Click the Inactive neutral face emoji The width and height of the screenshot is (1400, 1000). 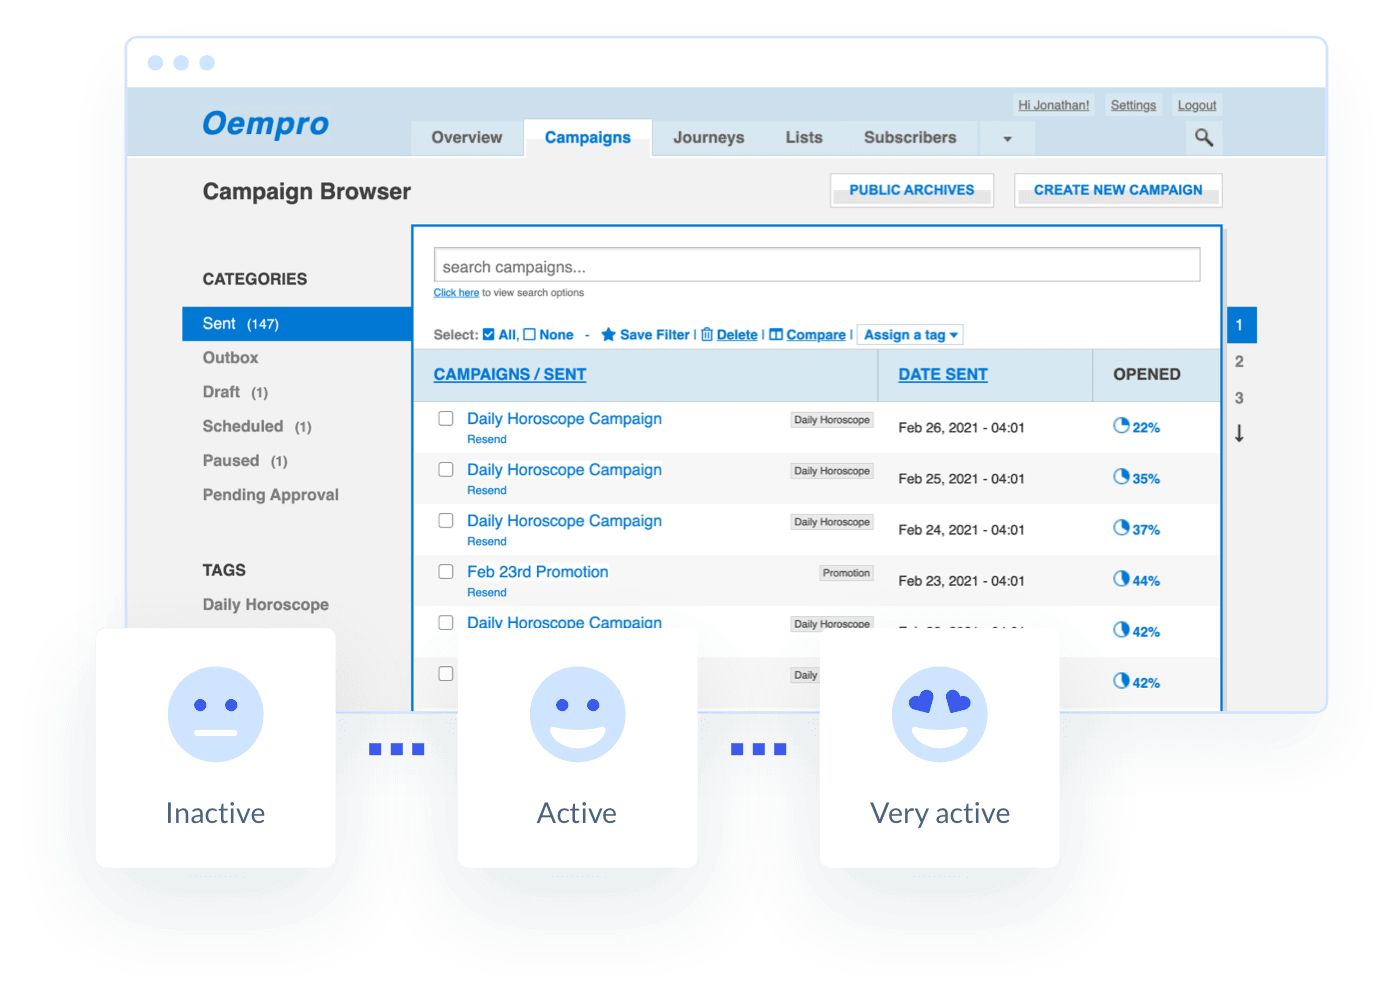tap(215, 714)
